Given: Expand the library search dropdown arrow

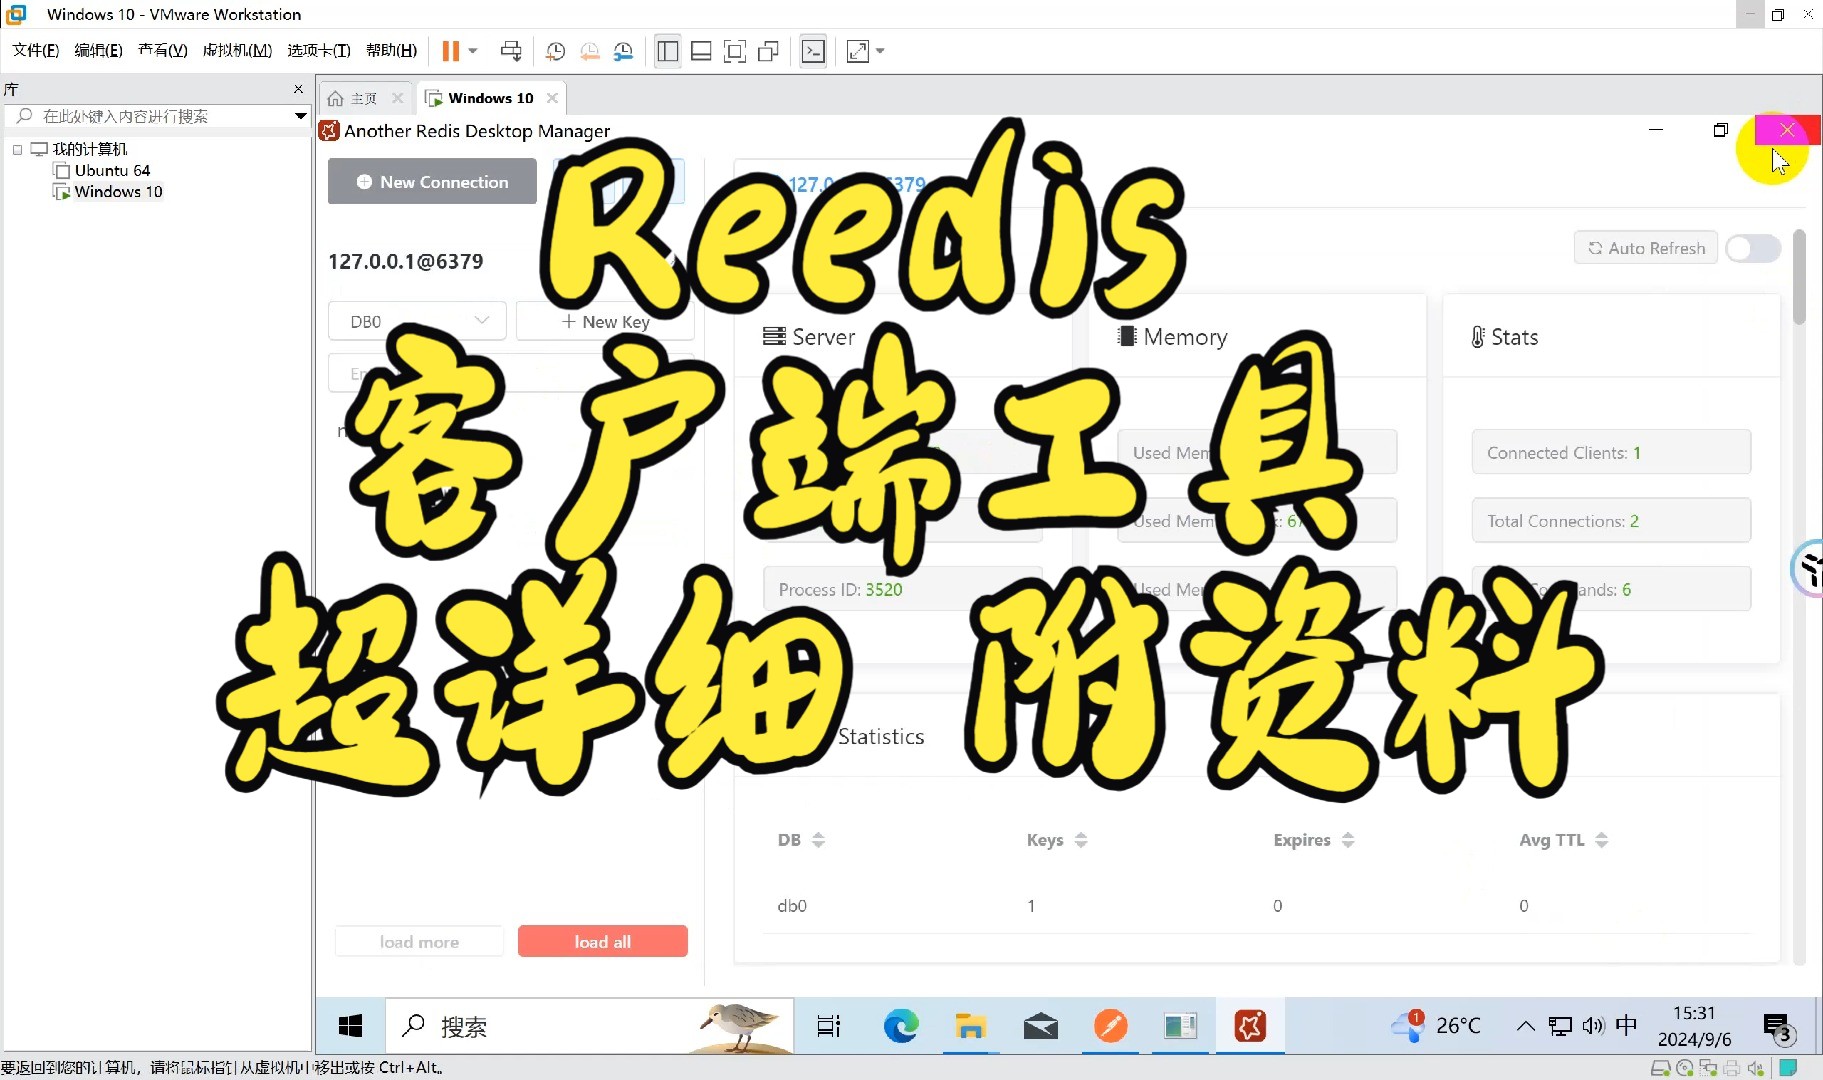Looking at the screenshot, I should 300,116.
